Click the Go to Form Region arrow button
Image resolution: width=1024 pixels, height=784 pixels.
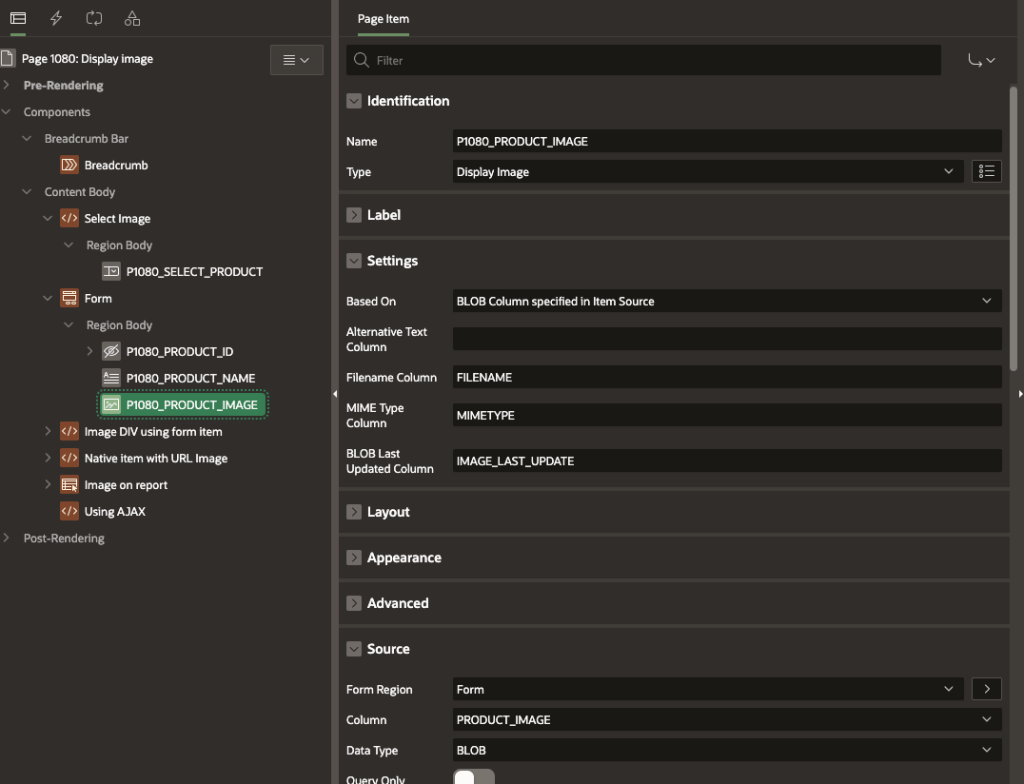click(986, 689)
